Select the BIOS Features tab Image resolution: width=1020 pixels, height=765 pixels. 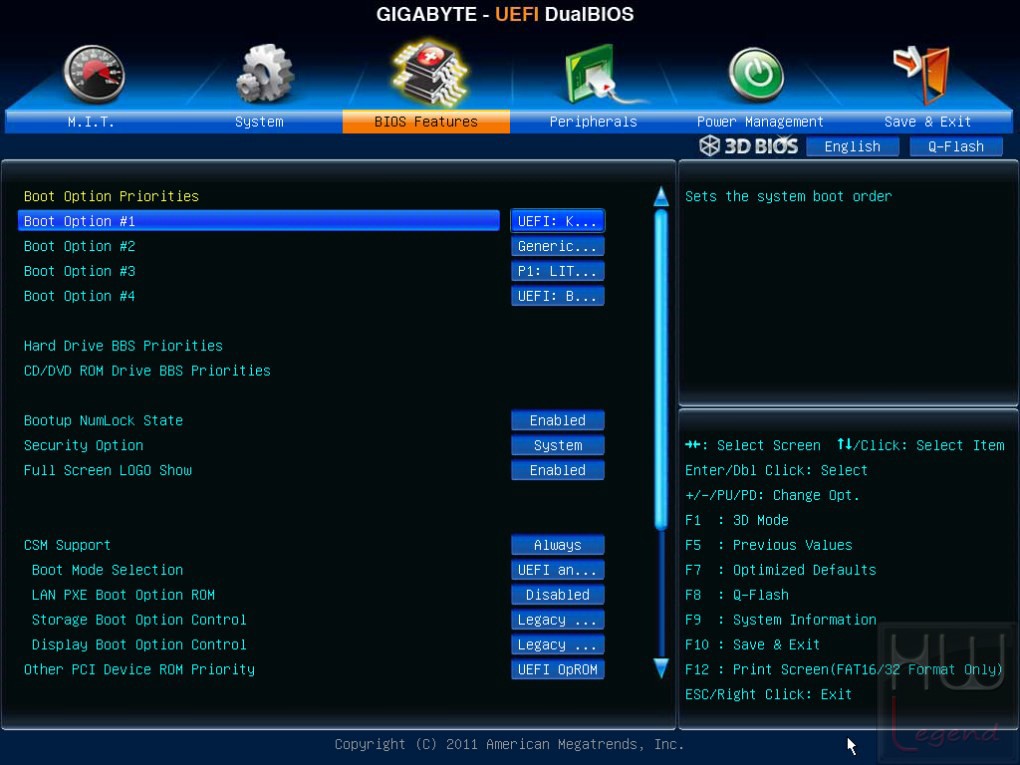pyautogui.click(x=426, y=122)
